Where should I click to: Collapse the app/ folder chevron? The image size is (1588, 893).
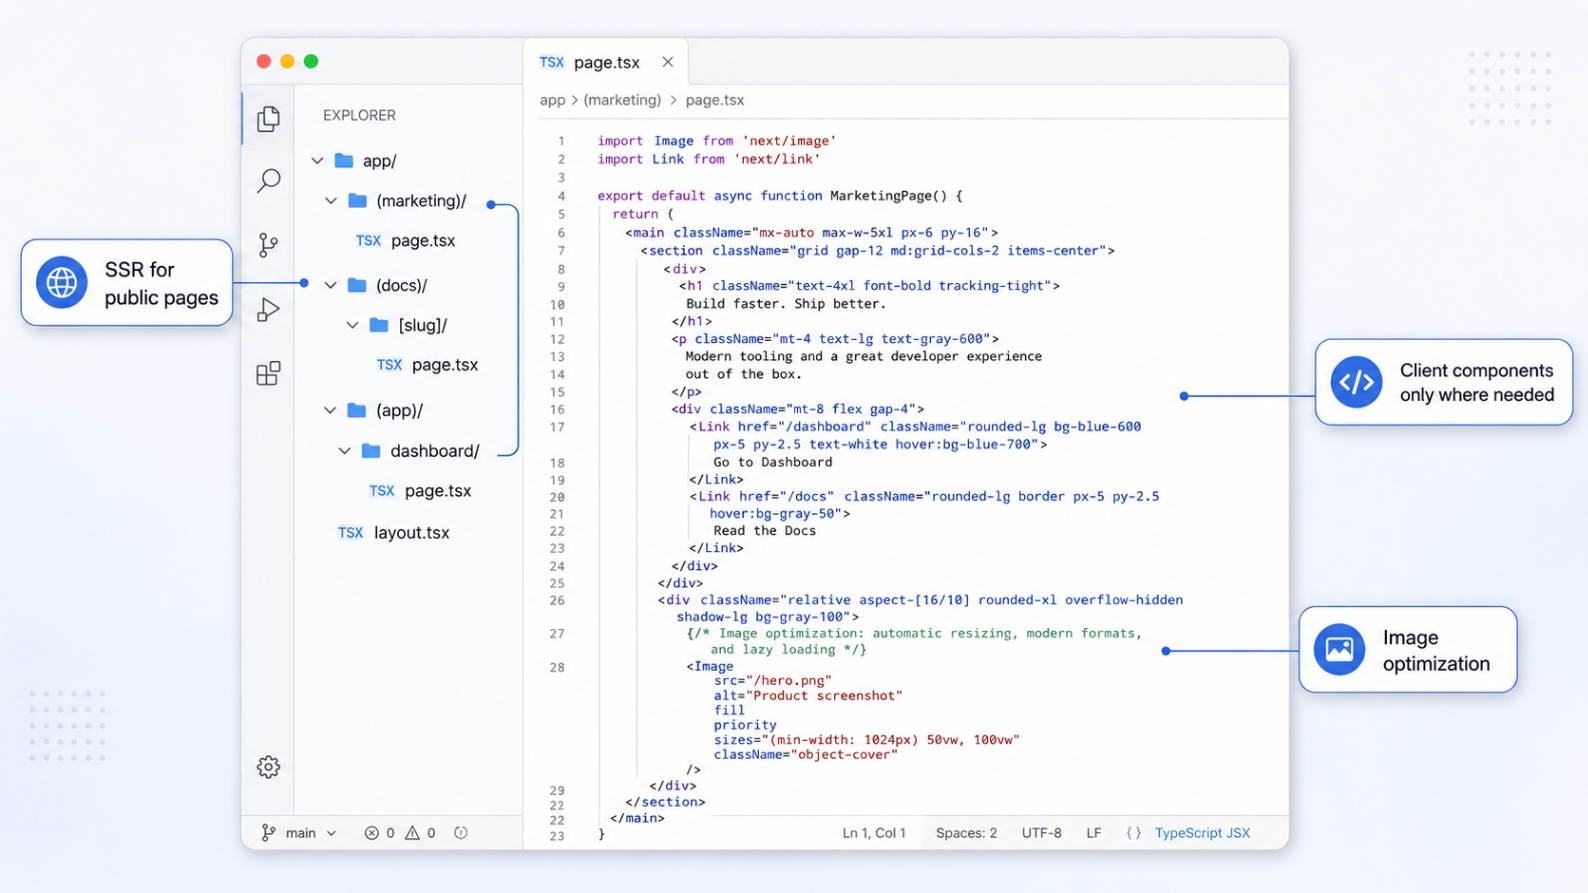[317, 160]
